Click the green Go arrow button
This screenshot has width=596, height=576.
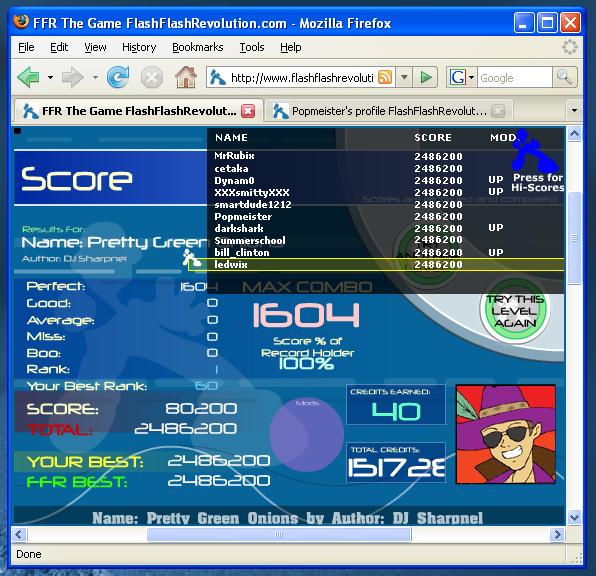tap(426, 78)
